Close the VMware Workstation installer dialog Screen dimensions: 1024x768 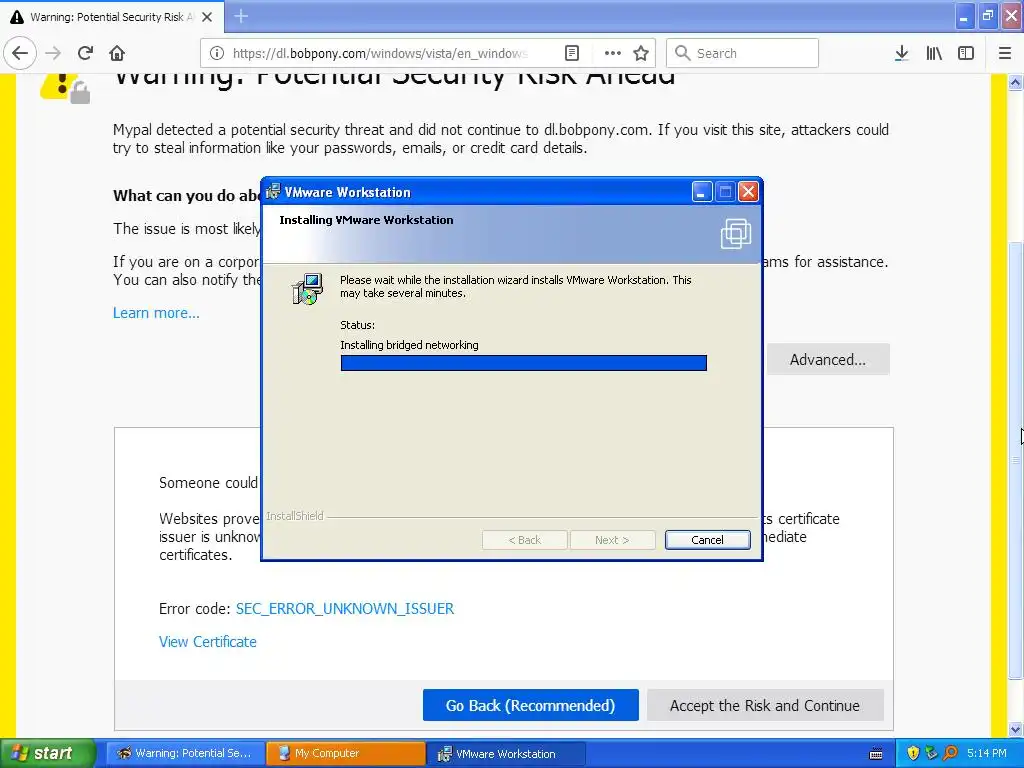[748, 192]
